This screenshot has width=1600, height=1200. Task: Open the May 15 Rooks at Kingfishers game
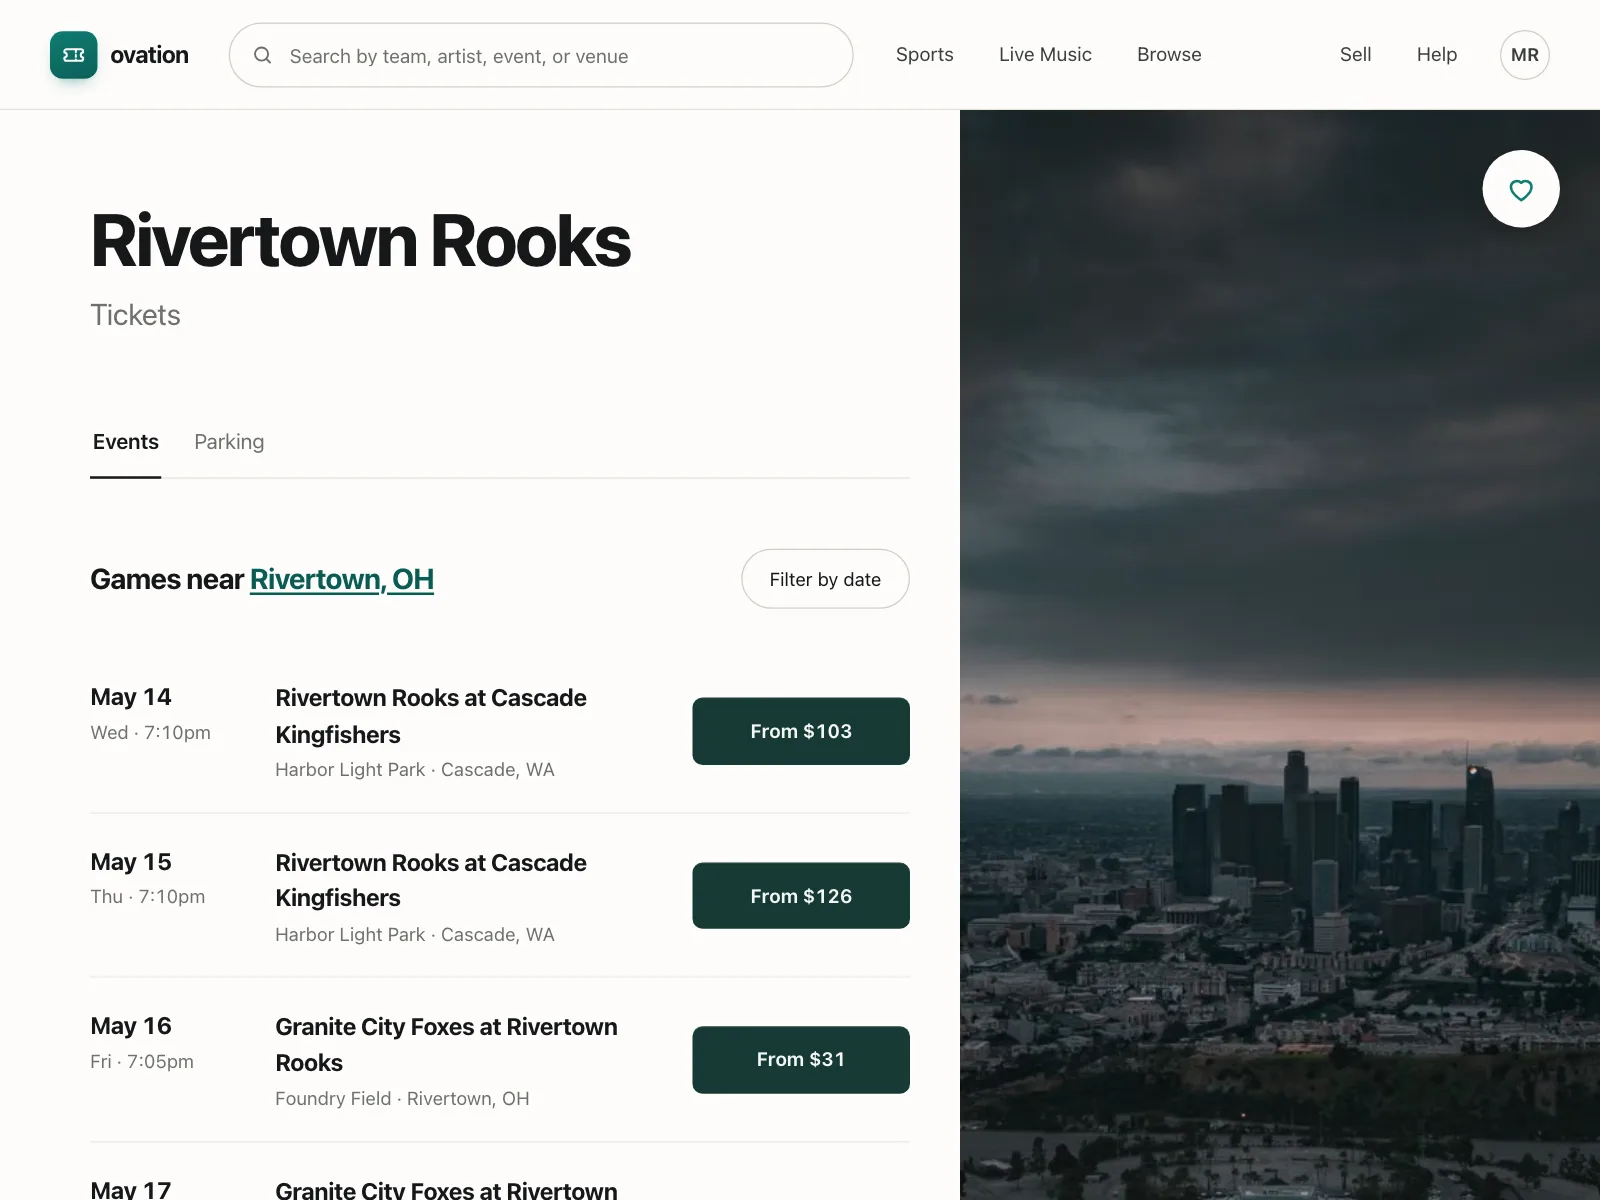[431, 880]
